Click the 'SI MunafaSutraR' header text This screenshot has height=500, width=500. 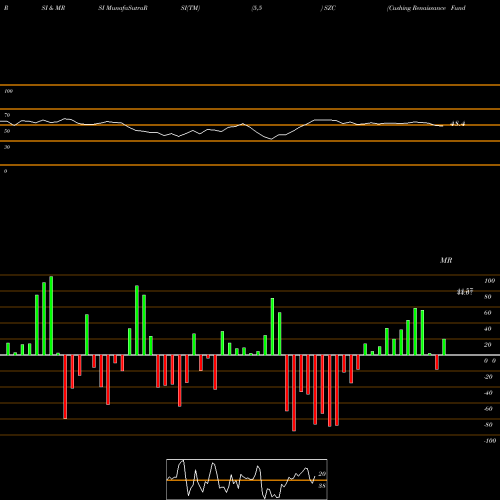coord(123,8)
